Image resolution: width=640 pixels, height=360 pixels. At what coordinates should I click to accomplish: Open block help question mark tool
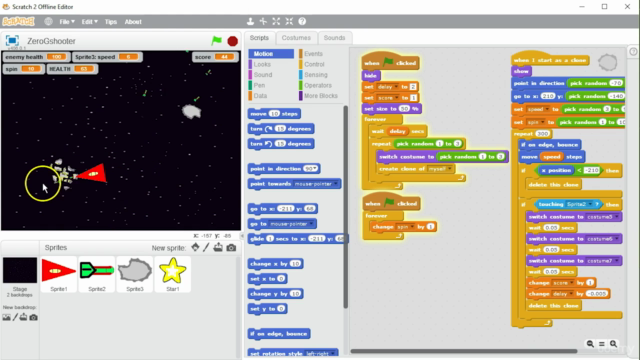tap(302, 21)
